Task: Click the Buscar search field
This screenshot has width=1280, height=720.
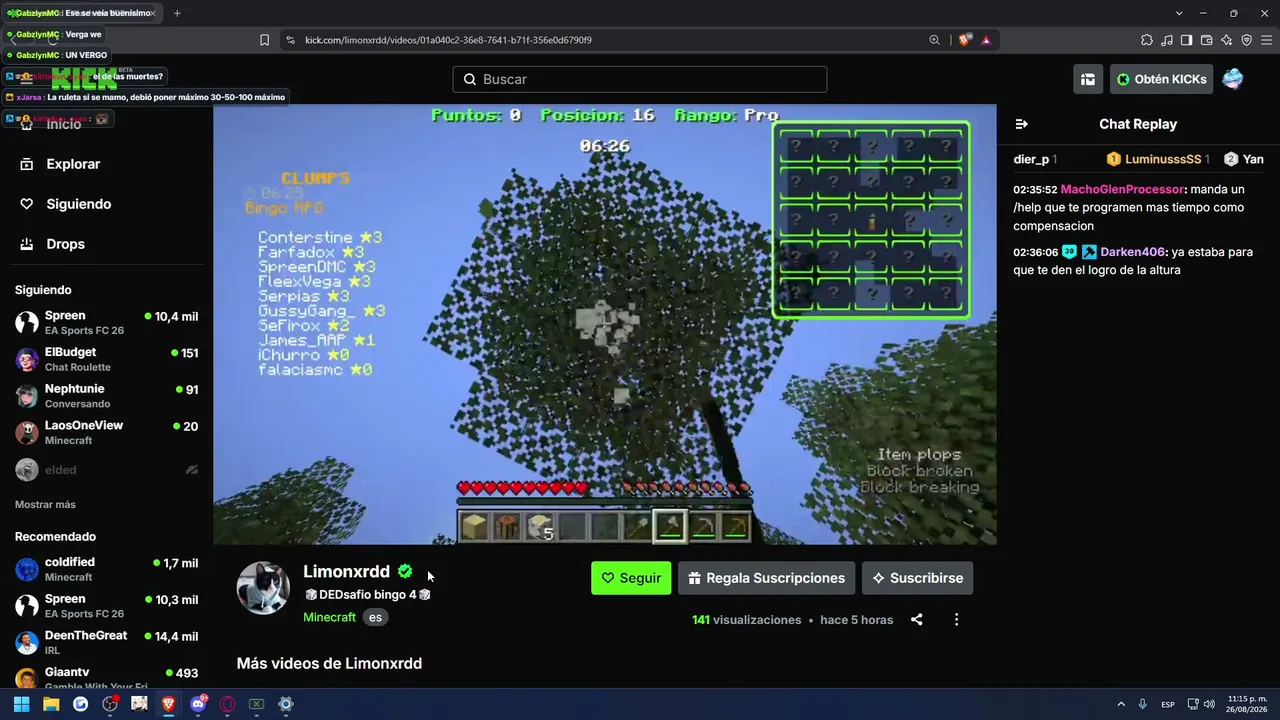Action: pyautogui.click(x=640, y=79)
